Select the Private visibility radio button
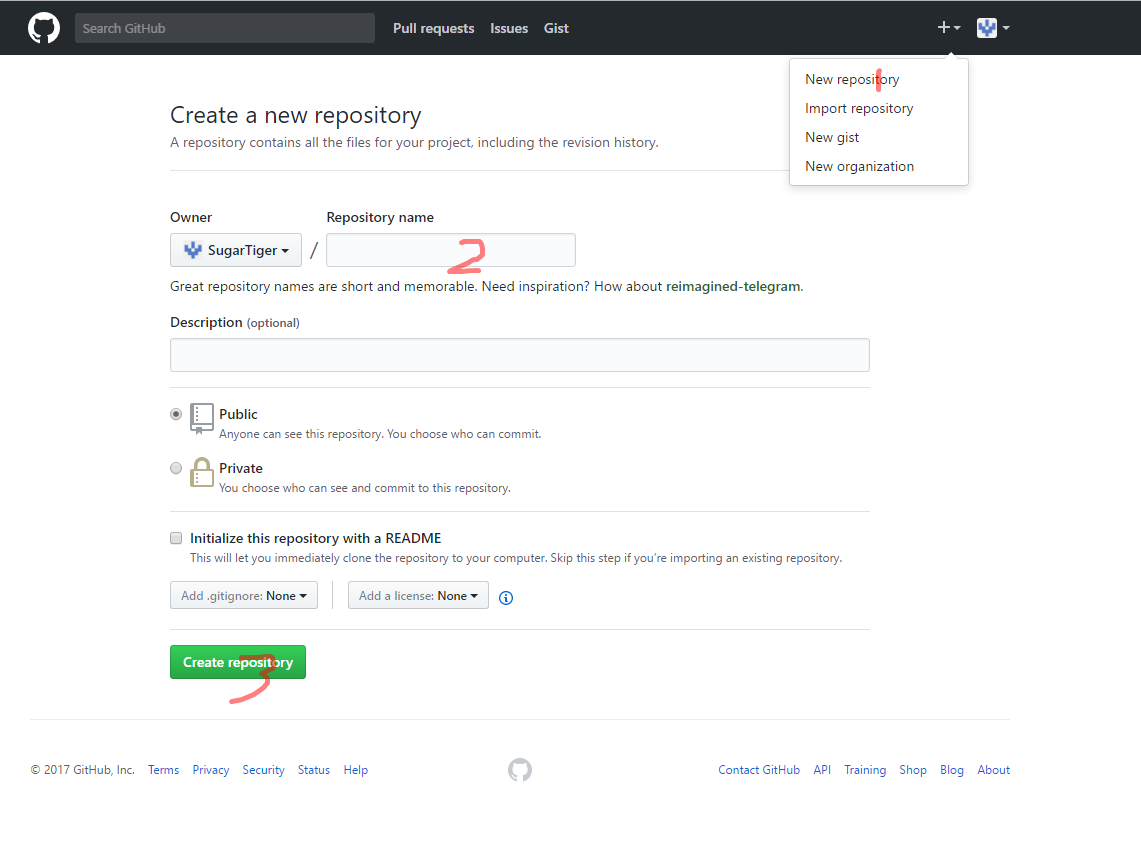 pos(176,468)
